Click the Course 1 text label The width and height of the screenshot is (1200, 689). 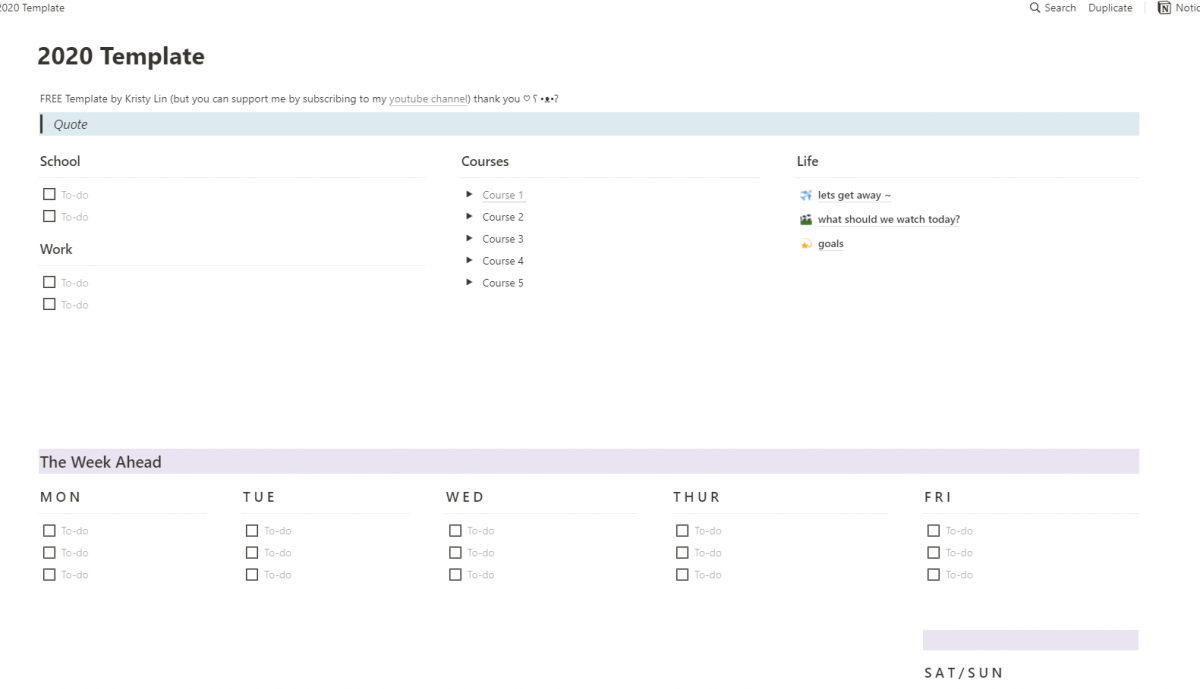coord(503,195)
